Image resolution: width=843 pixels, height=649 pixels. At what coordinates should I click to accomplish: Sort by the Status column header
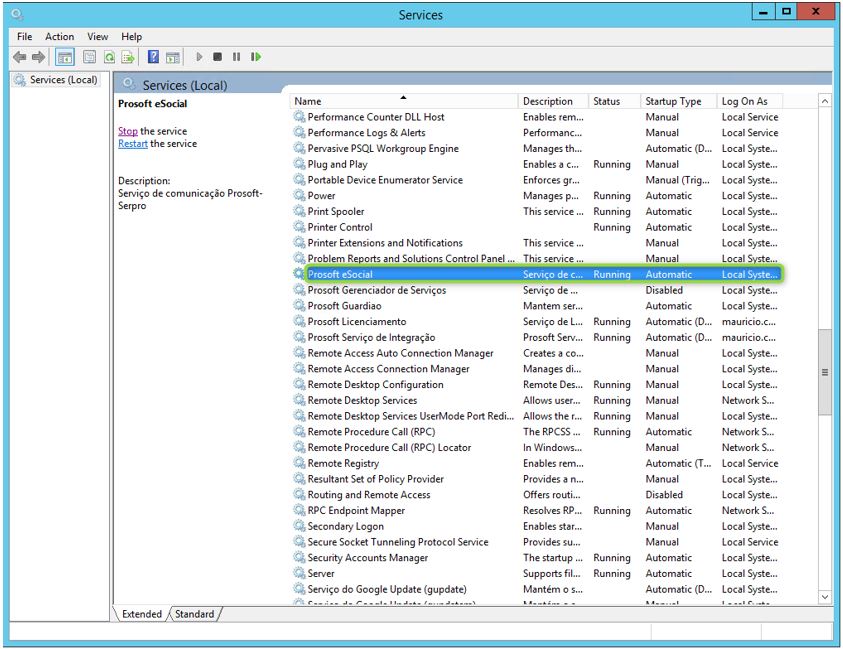pos(615,101)
